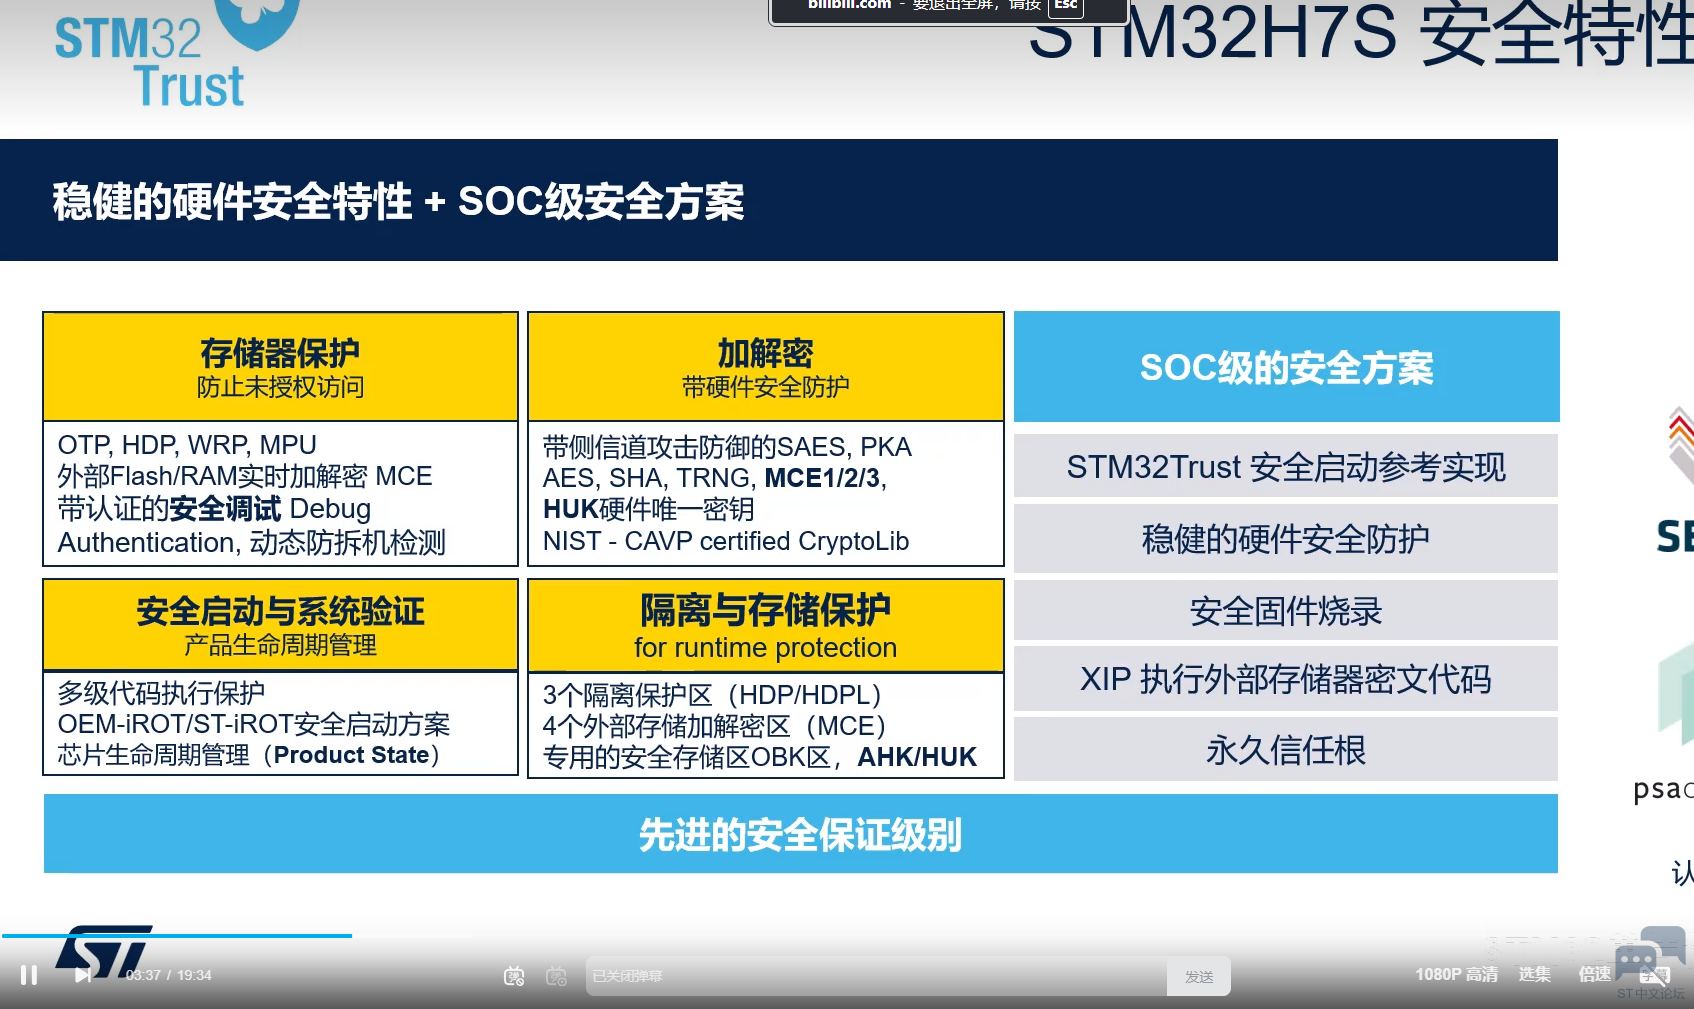Click the 防止未授权访问 subtitle

pyautogui.click(x=280, y=387)
